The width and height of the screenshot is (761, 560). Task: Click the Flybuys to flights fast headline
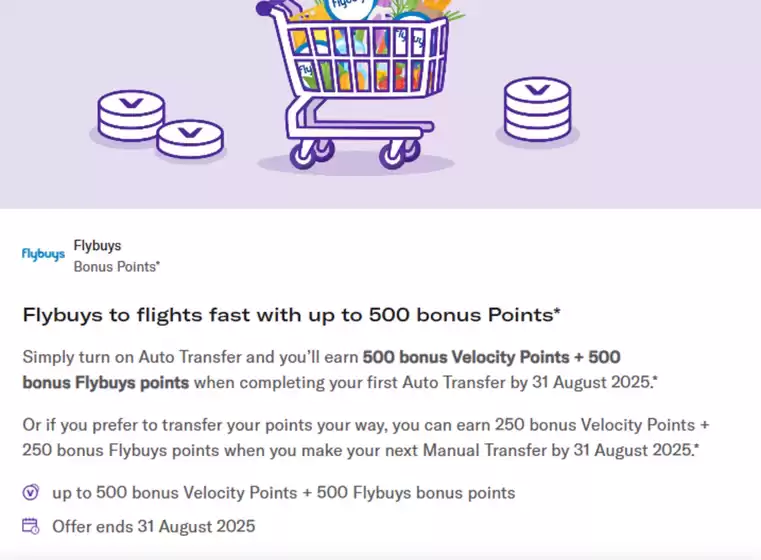(x=291, y=314)
